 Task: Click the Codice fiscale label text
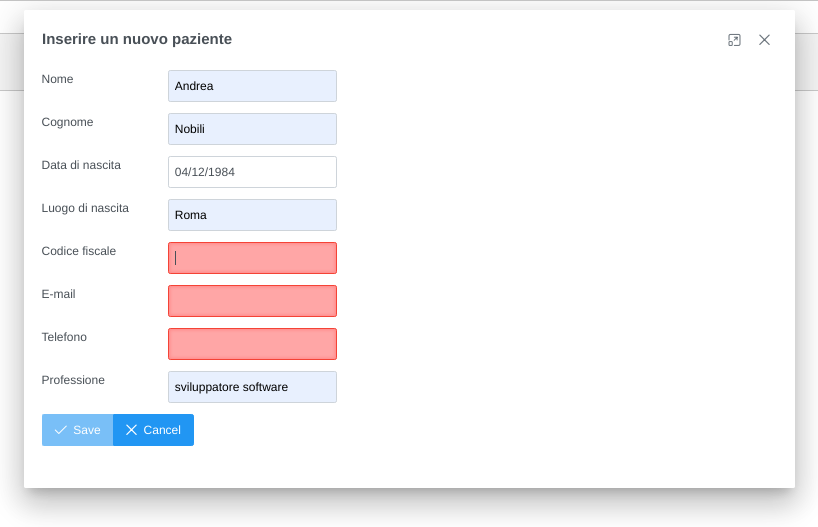pyautogui.click(x=79, y=251)
